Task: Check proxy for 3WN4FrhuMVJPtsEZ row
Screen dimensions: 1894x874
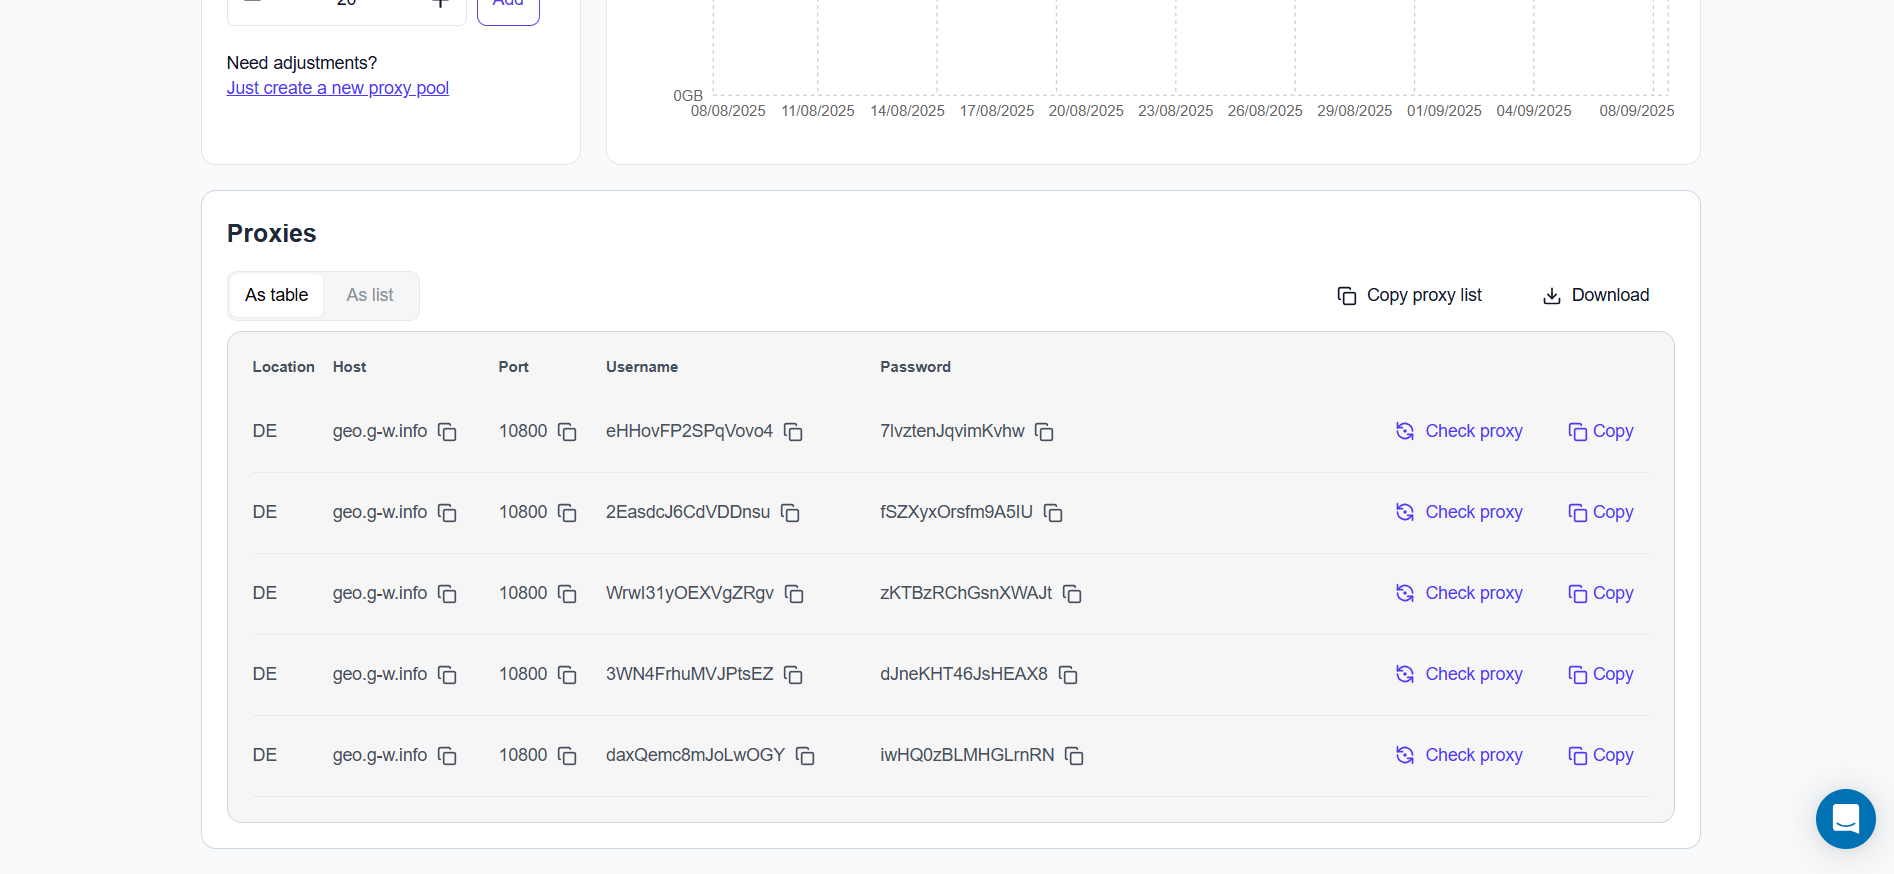Action: pyautogui.click(x=1459, y=674)
